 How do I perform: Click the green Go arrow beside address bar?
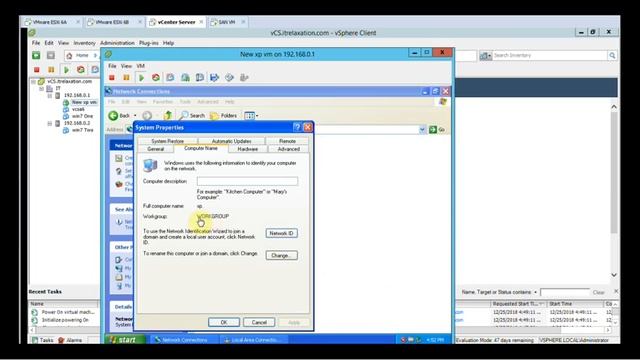(x=433, y=129)
